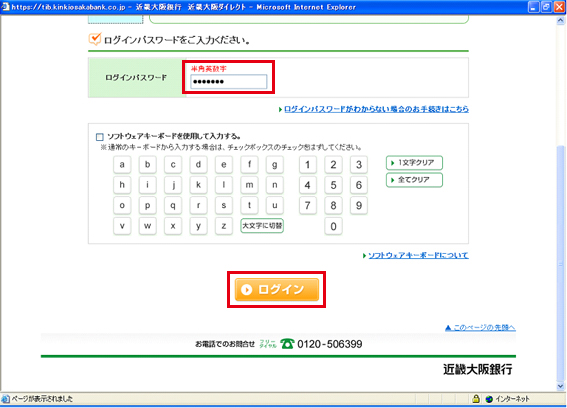Tap the 'n' key on software keyboard

[x=275, y=185]
